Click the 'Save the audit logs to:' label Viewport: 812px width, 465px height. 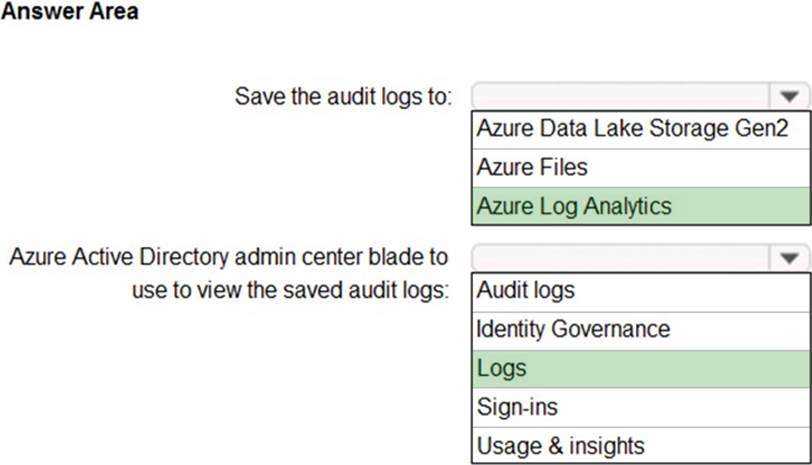point(344,97)
